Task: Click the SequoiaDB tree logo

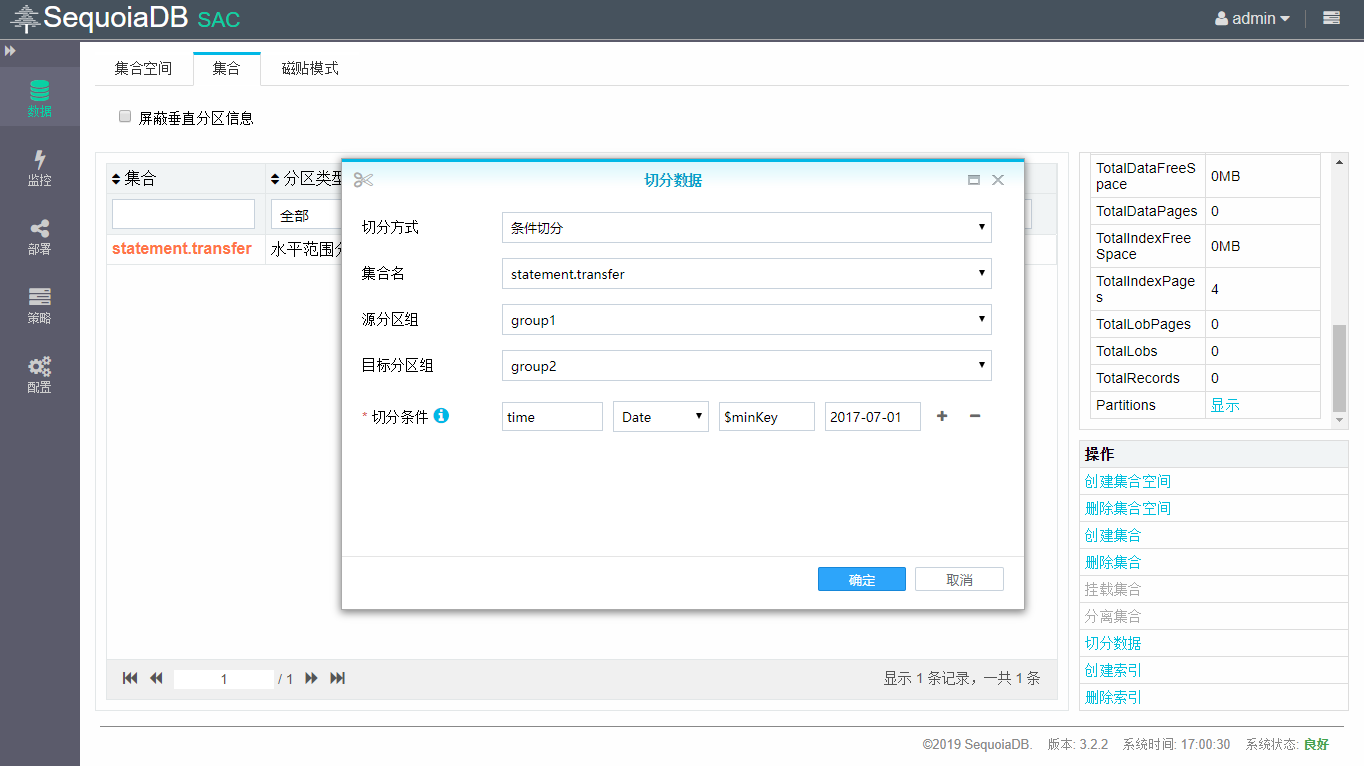Action: click(26, 18)
